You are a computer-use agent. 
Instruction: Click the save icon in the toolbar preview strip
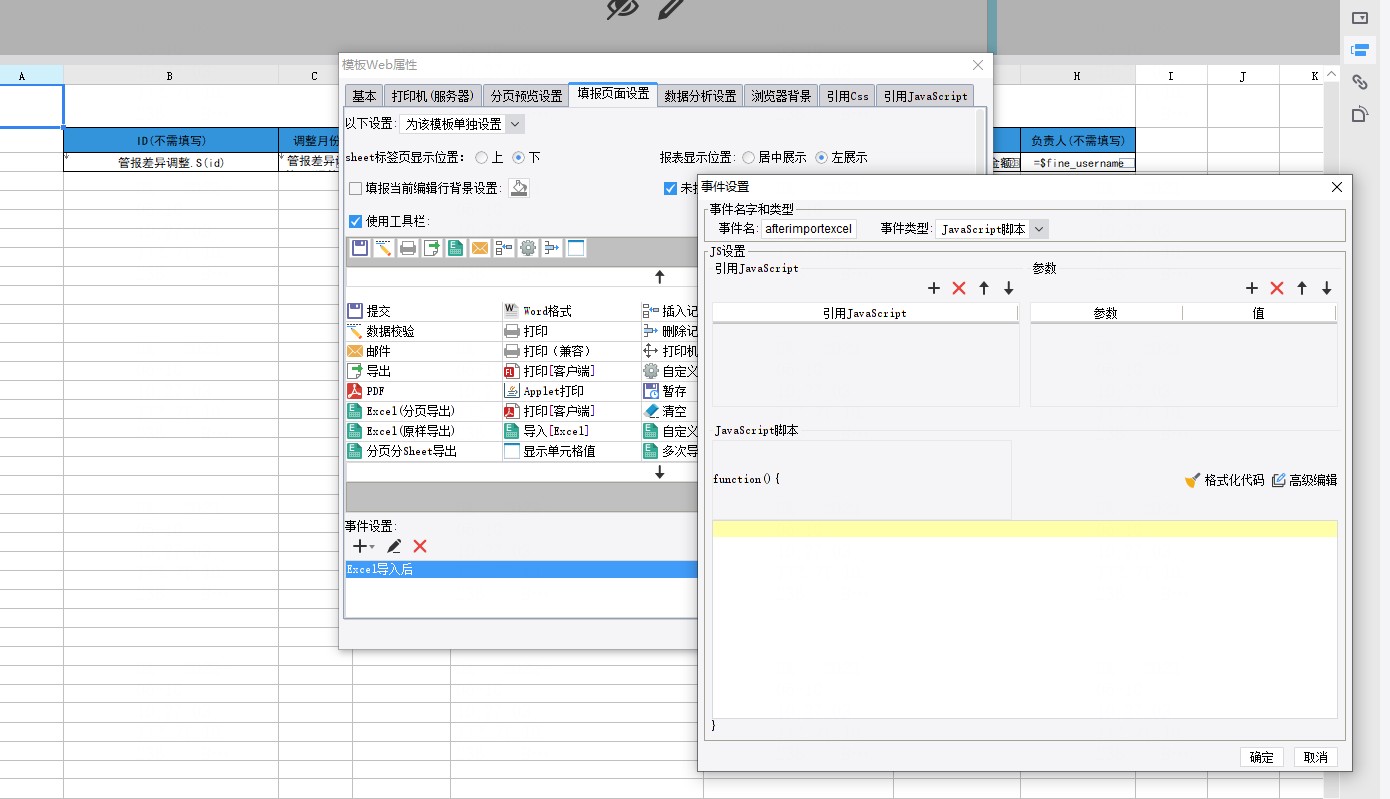click(359, 248)
